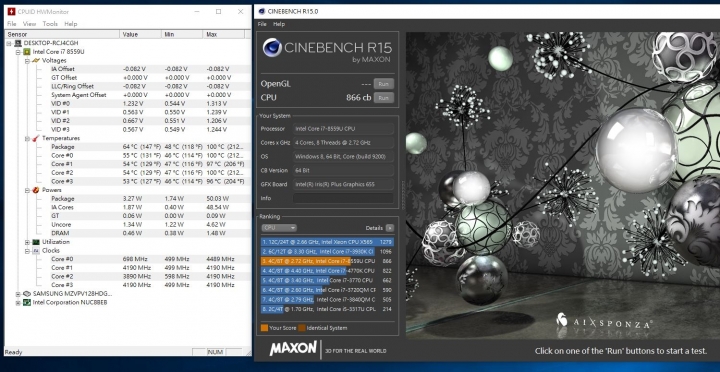The height and width of the screenshot is (372, 720).
Task: Open Cinebench Help menu
Action: tap(279, 24)
